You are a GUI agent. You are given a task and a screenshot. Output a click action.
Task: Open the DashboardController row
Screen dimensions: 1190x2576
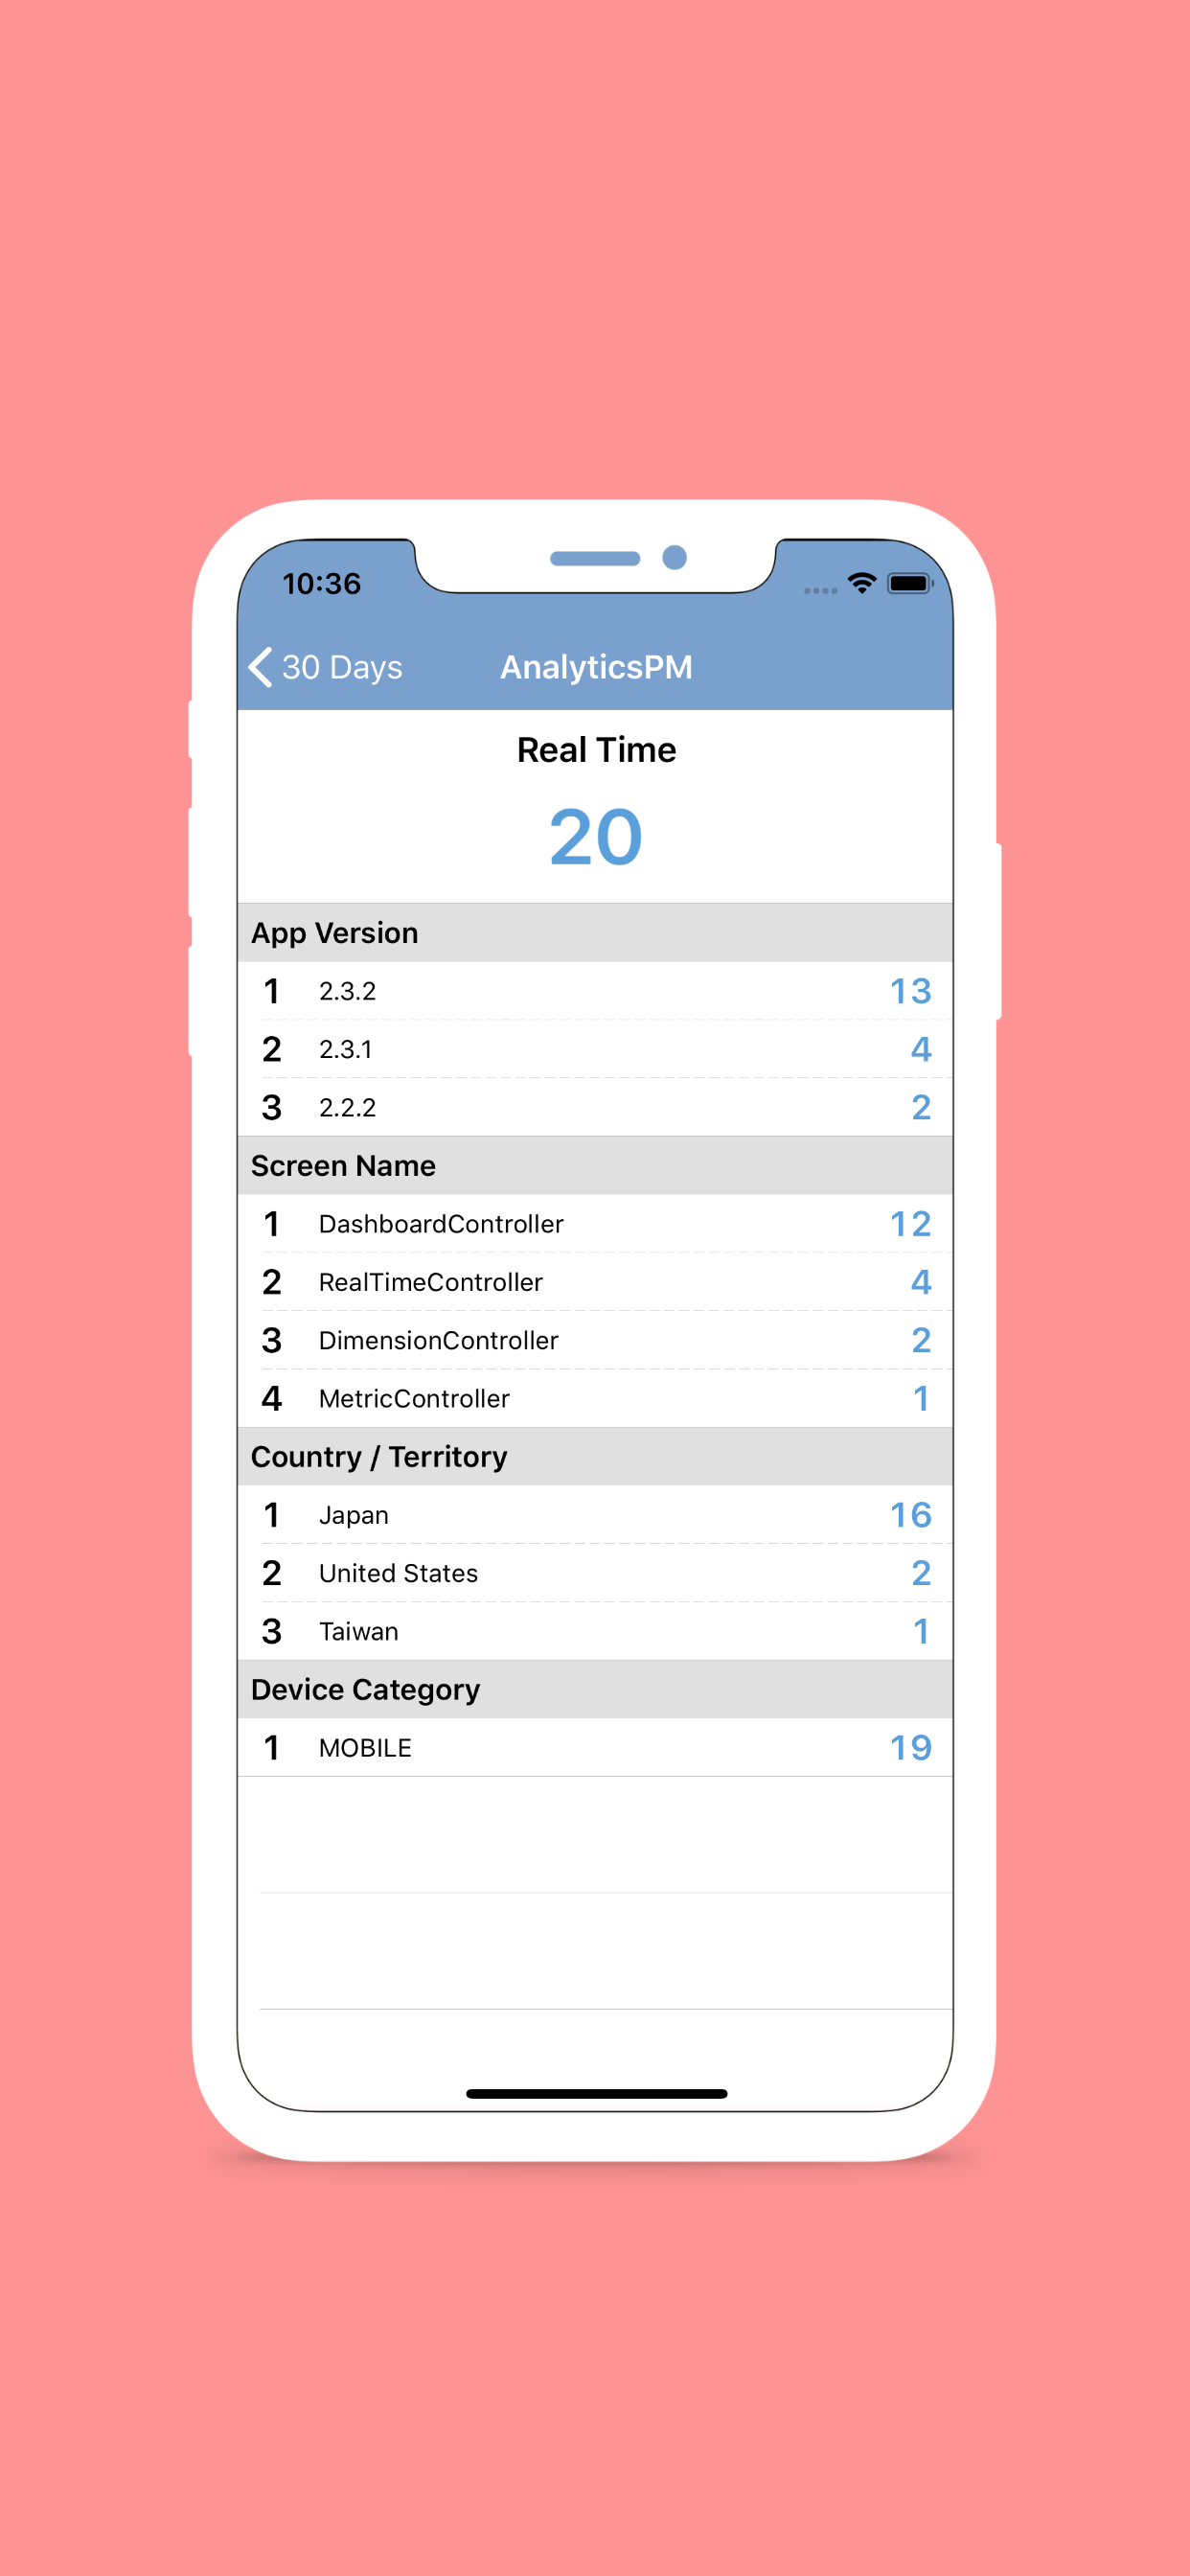pyautogui.click(x=595, y=1224)
